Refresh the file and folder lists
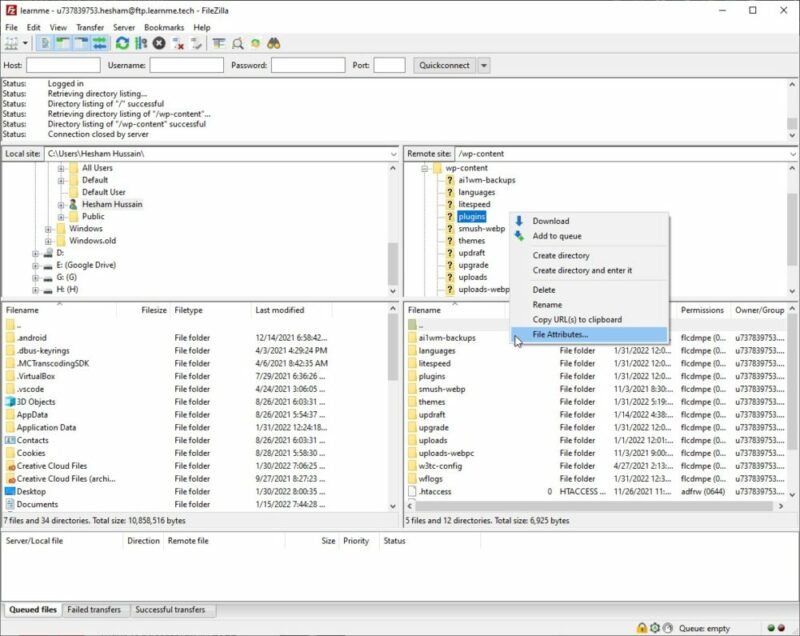800x636 pixels. (122, 43)
